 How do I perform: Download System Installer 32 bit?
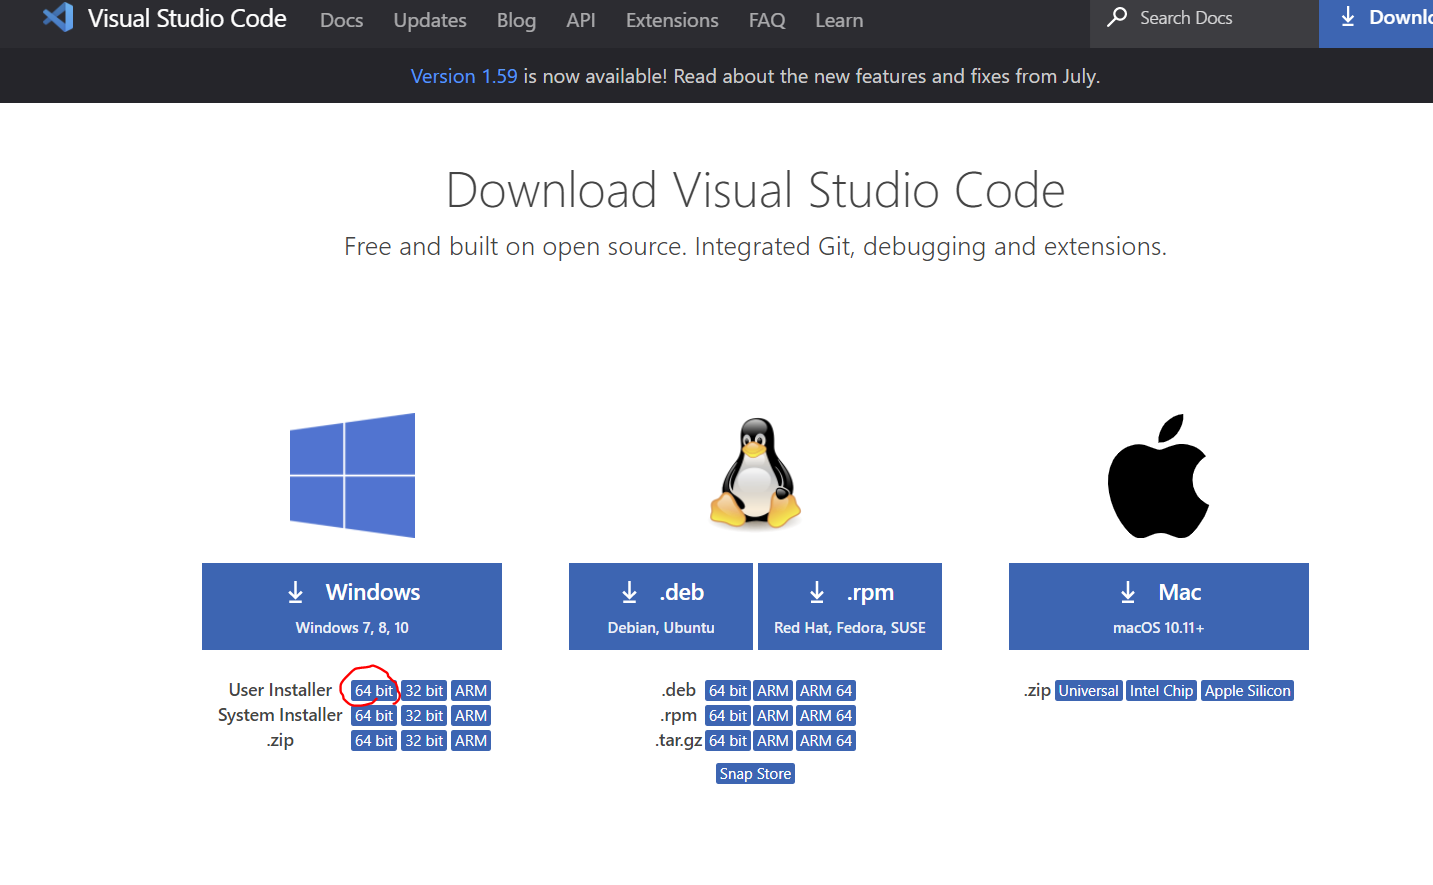[x=424, y=716]
